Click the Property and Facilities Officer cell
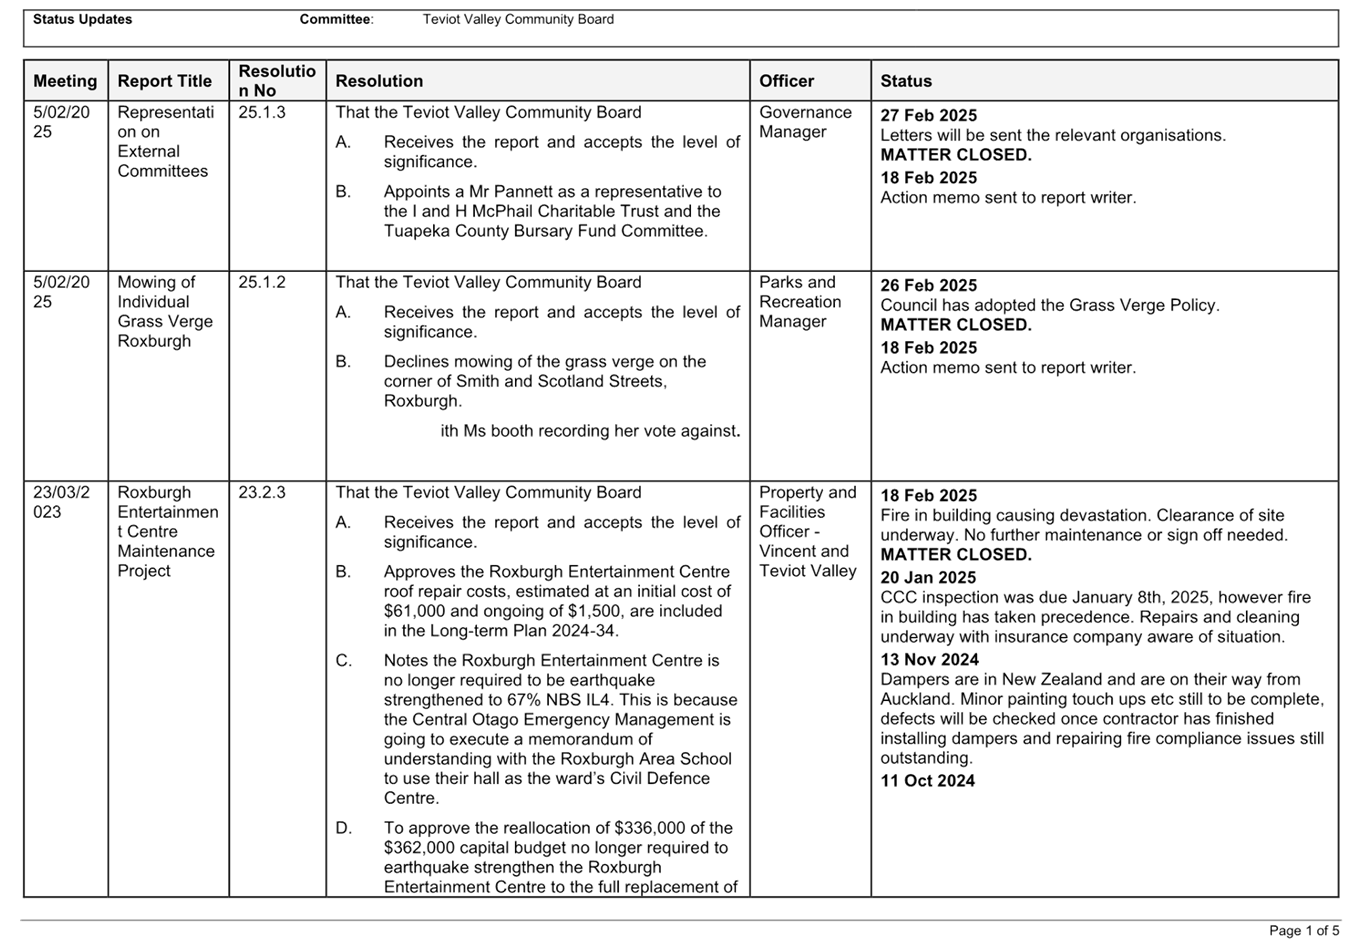 pyautogui.click(x=807, y=531)
